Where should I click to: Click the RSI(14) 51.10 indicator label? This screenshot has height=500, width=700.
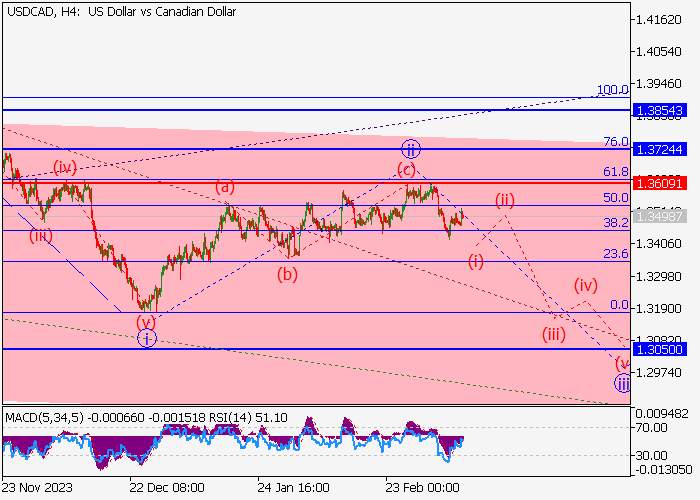pyautogui.click(x=248, y=418)
